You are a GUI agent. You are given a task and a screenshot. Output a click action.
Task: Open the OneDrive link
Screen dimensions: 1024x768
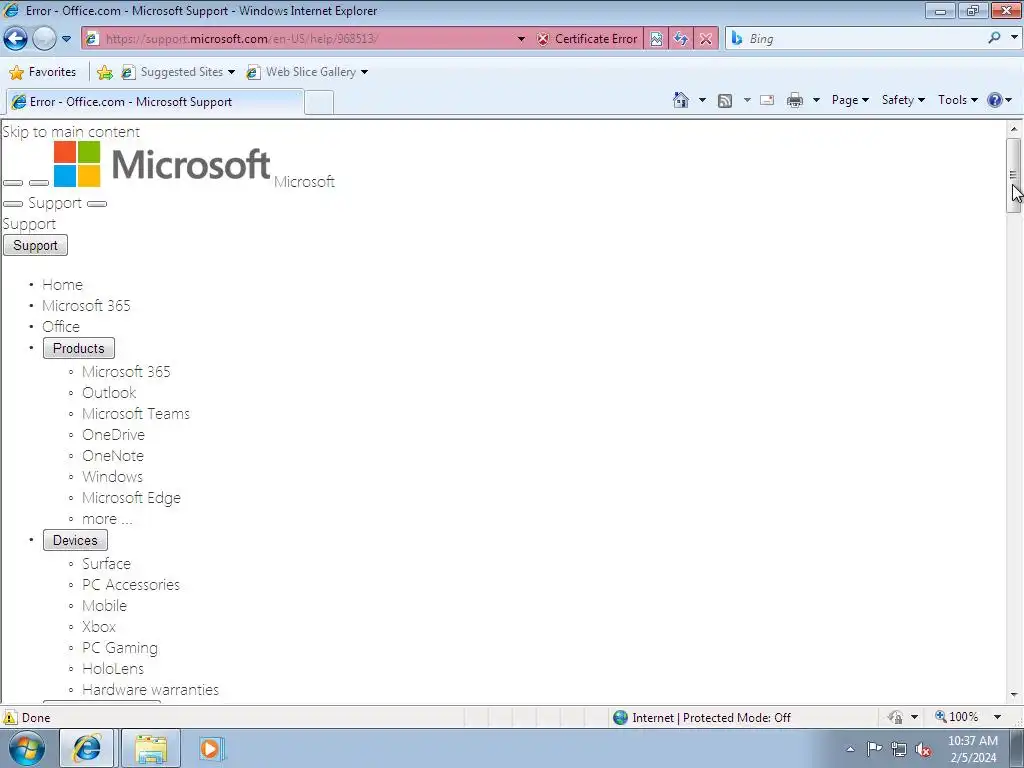click(114, 435)
